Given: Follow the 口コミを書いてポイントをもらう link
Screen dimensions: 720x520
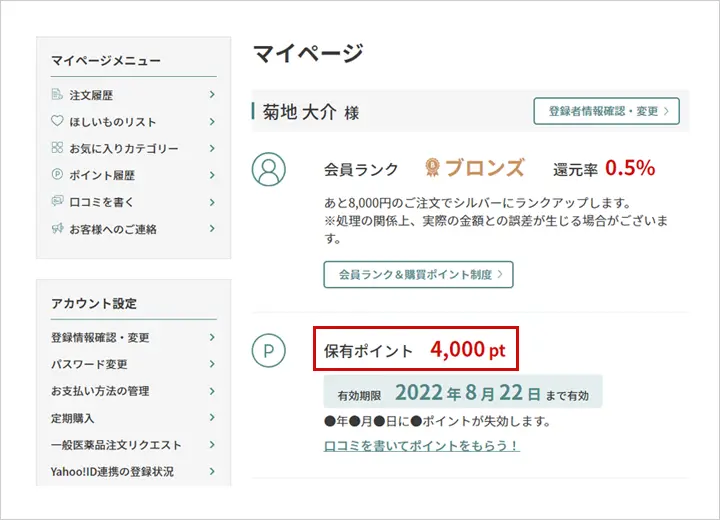Looking at the screenshot, I should (421, 446).
